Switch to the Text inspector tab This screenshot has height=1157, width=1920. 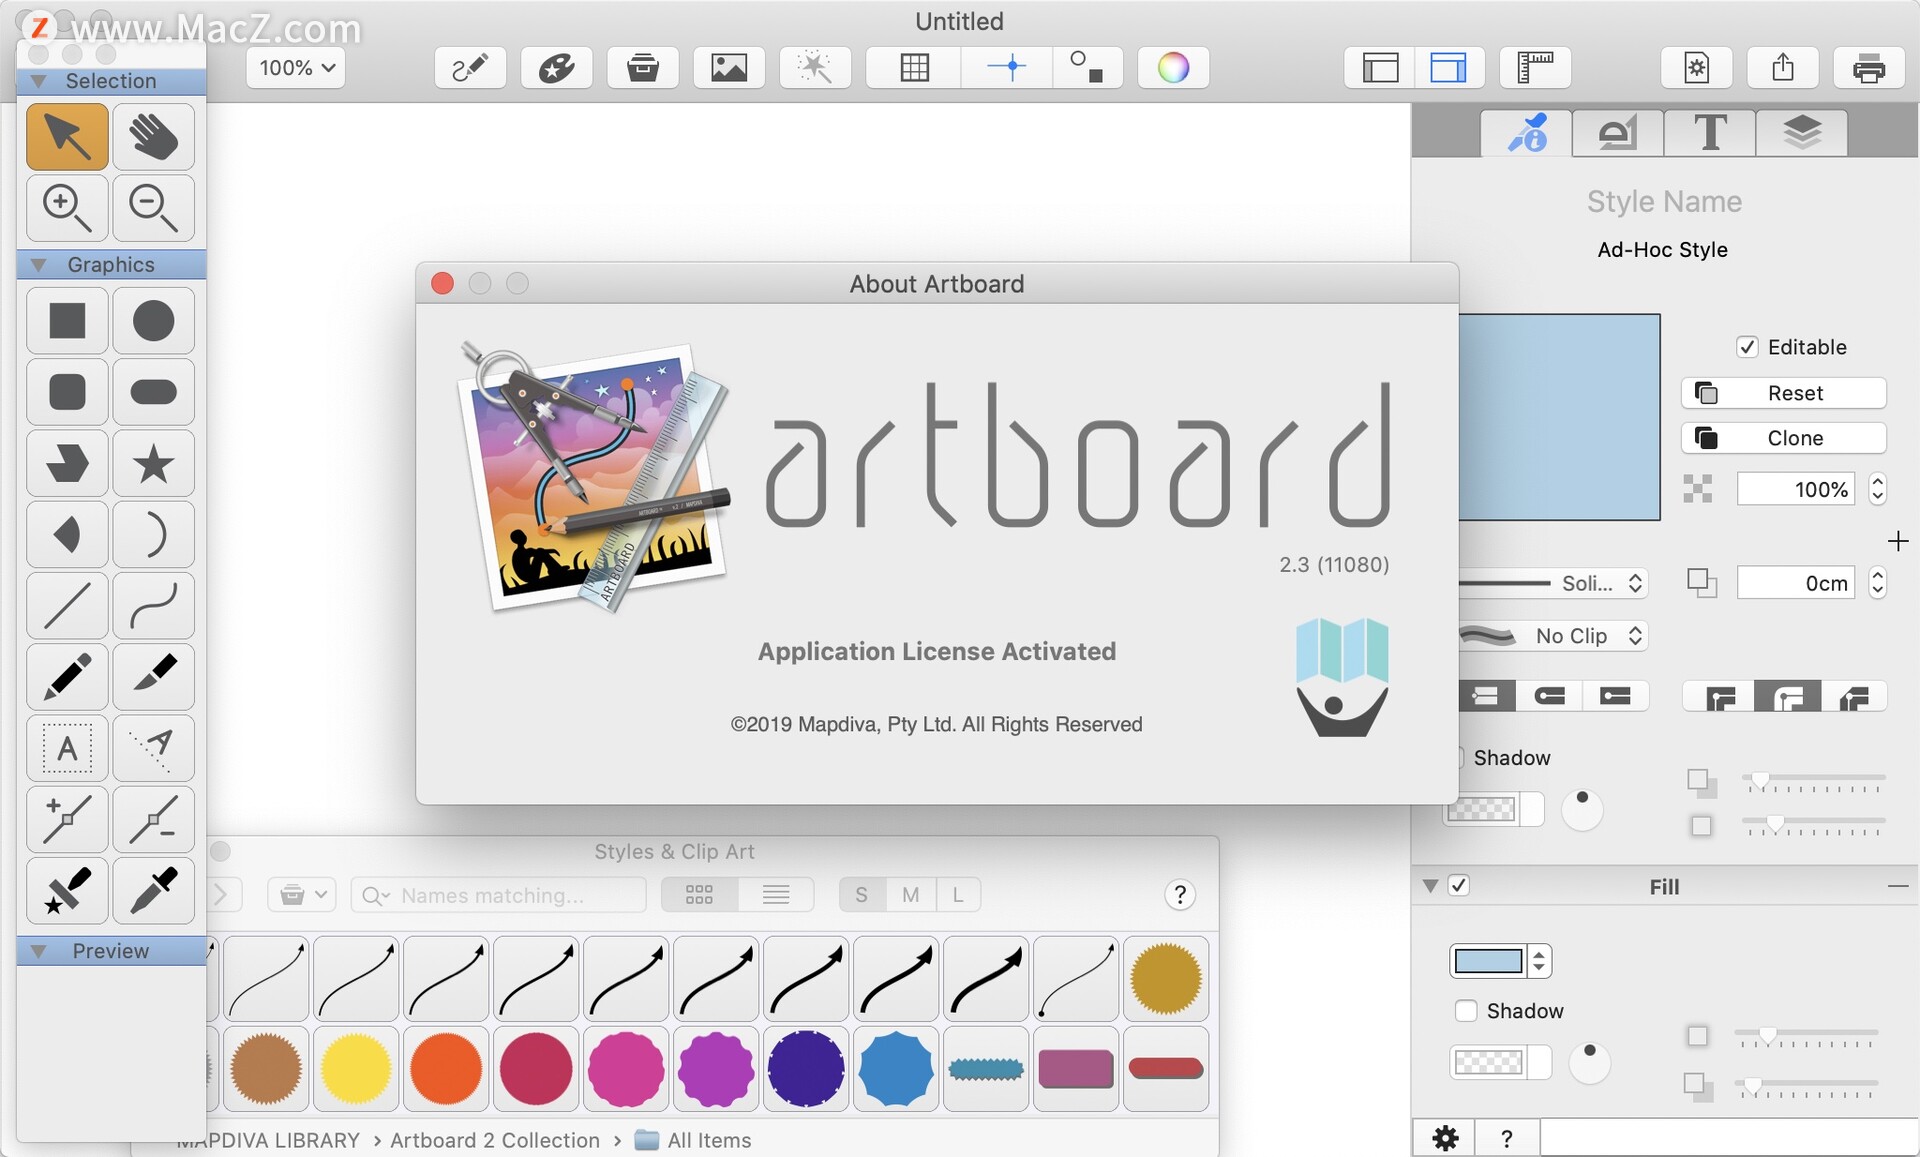point(1709,133)
